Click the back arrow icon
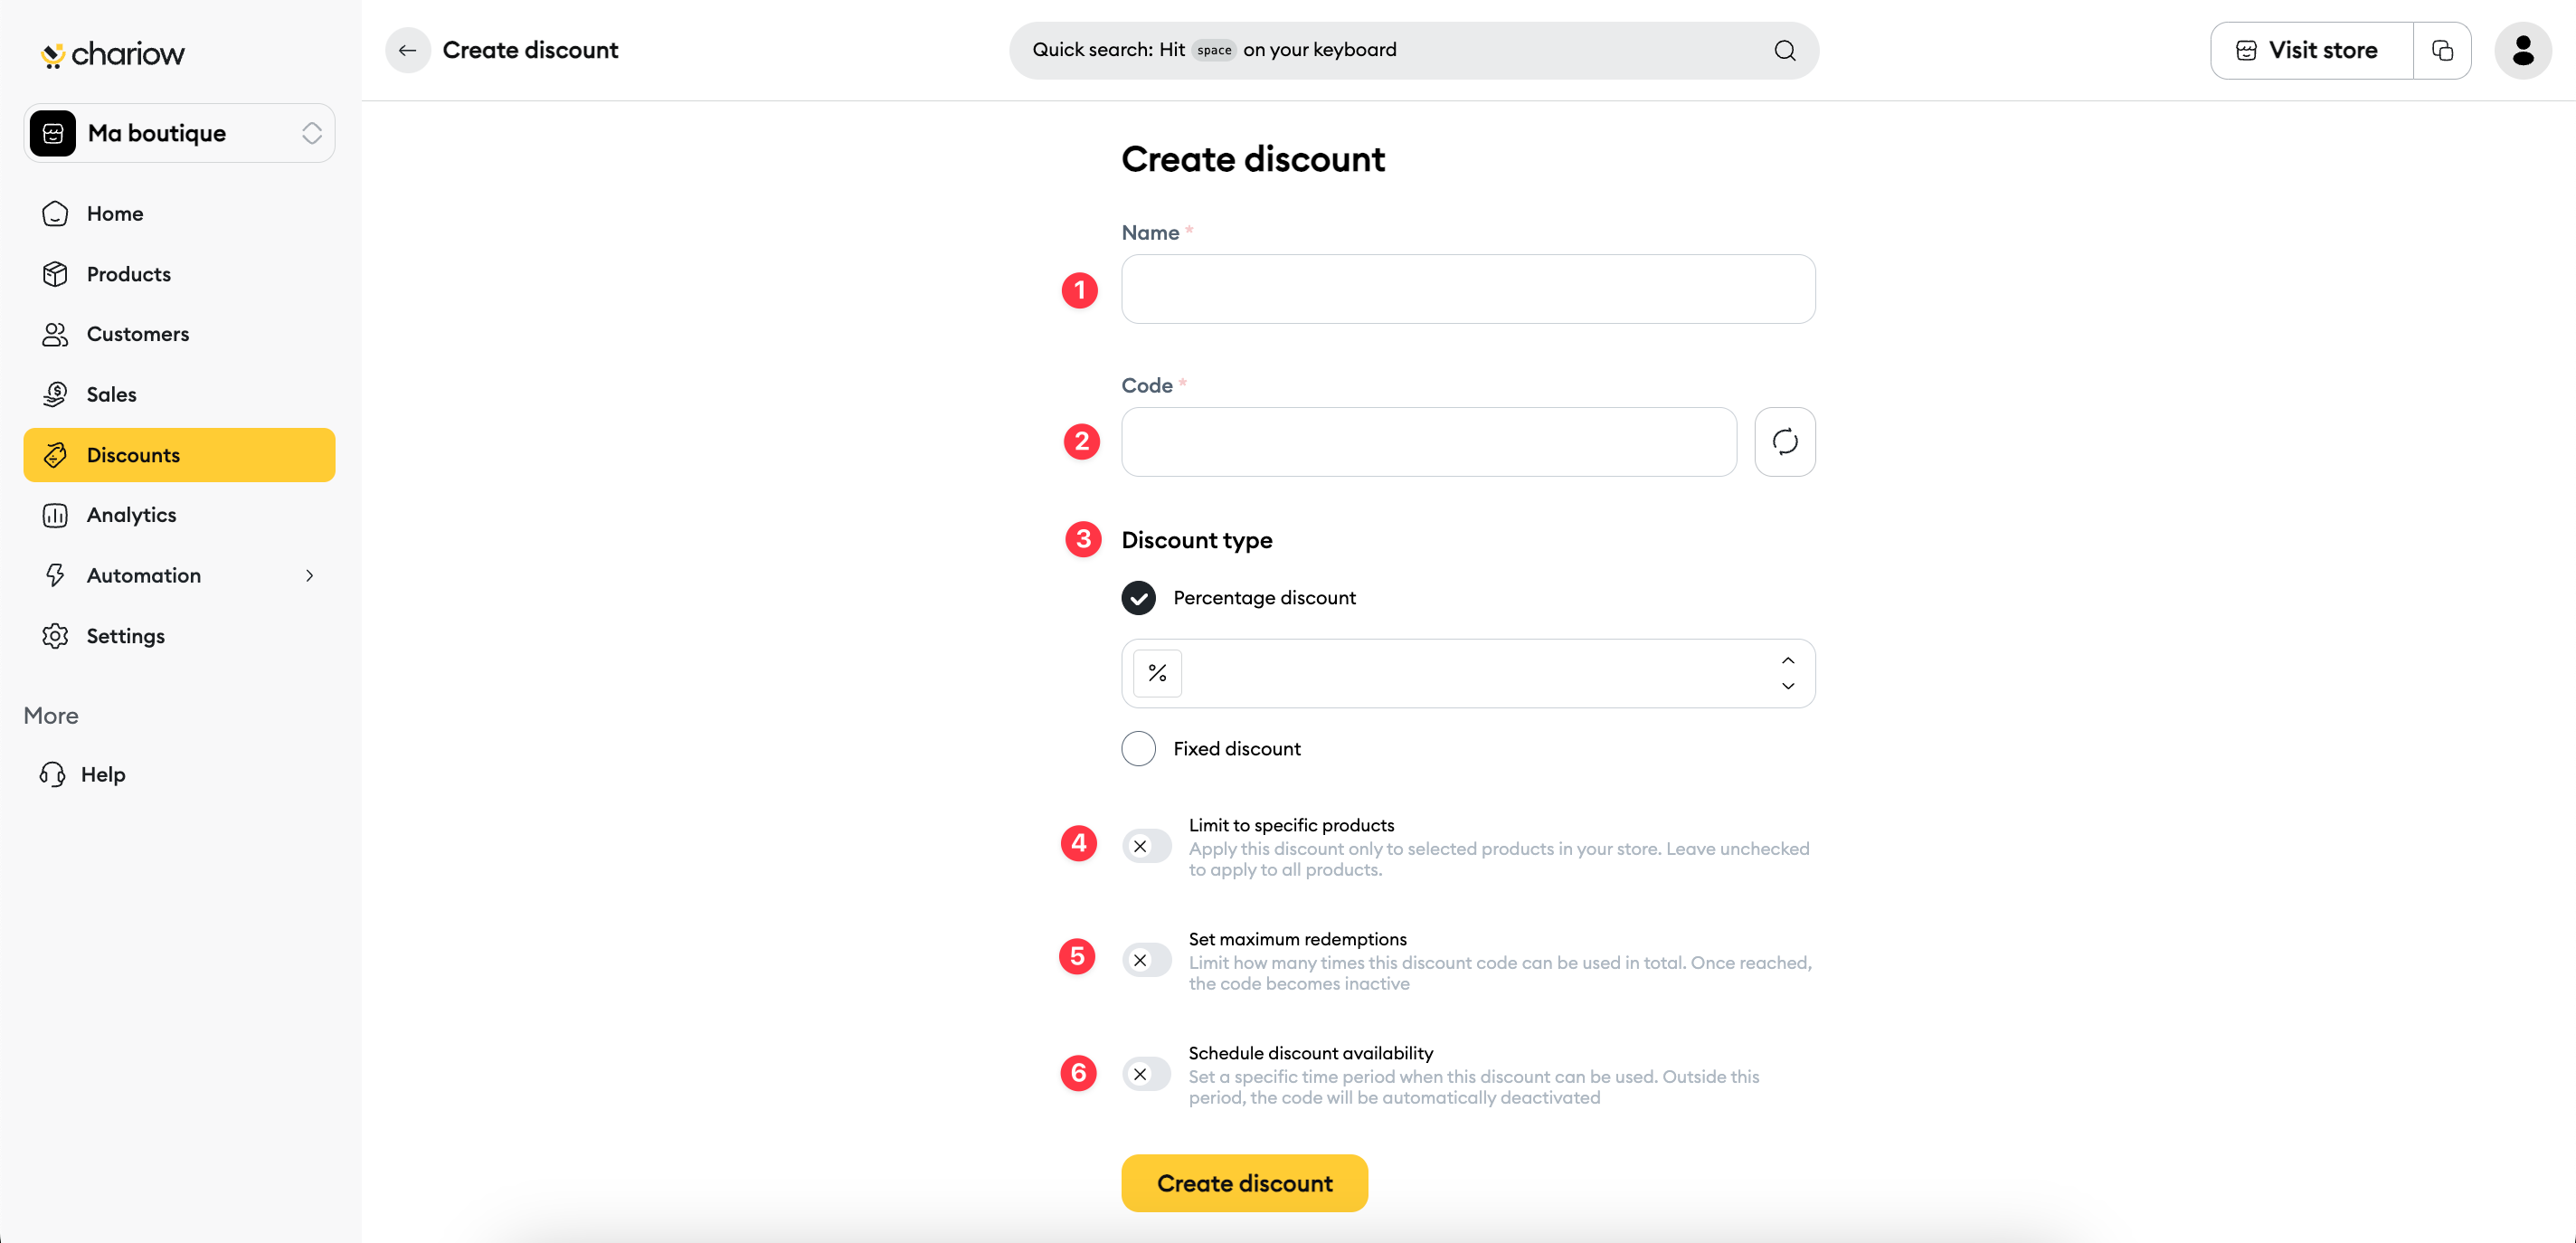 [x=407, y=50]
